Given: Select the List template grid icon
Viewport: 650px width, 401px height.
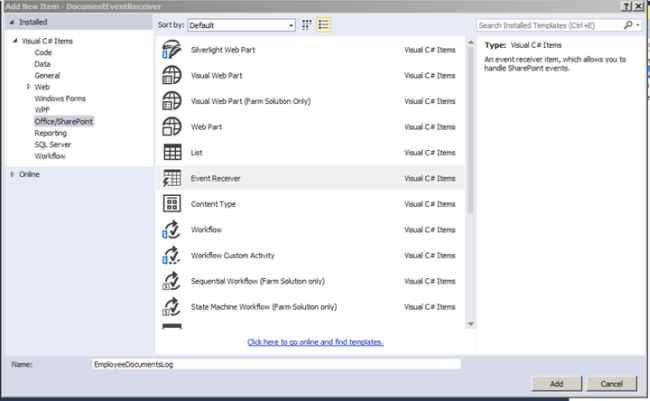Looking at the screenshot, I should 172,152.
